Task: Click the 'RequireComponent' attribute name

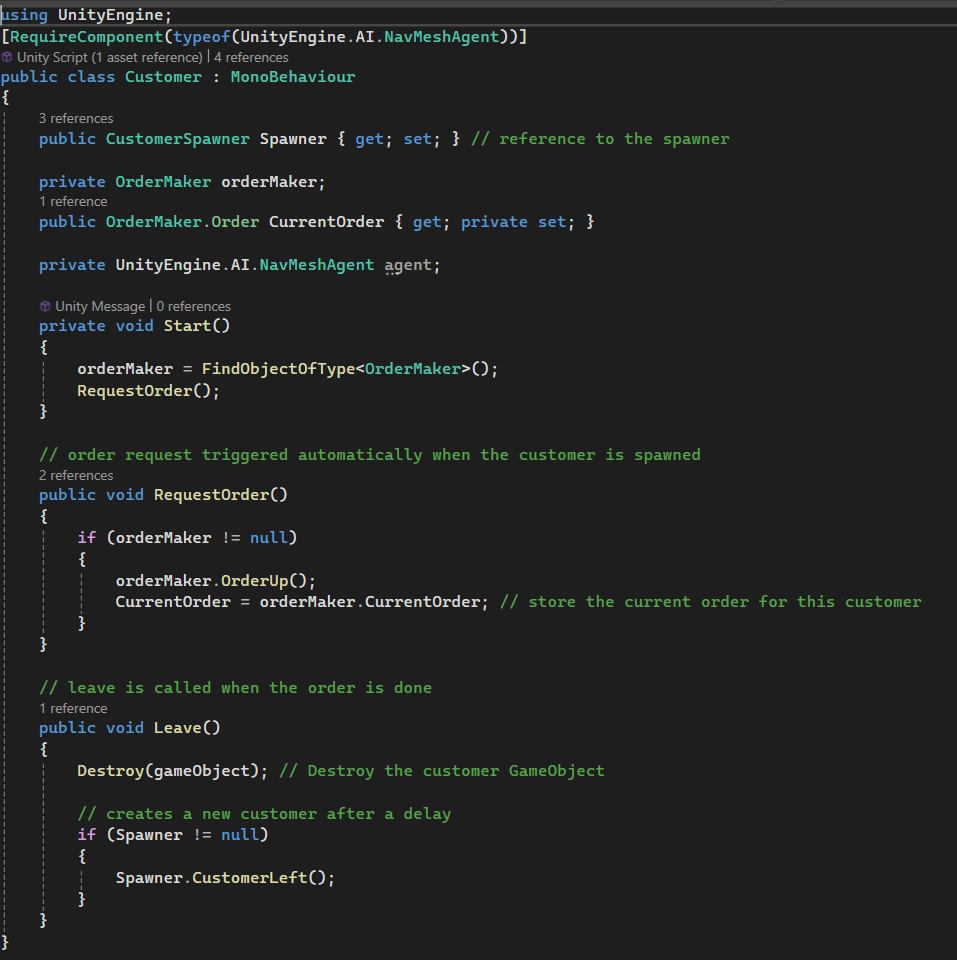Action: tap(86, 37)
